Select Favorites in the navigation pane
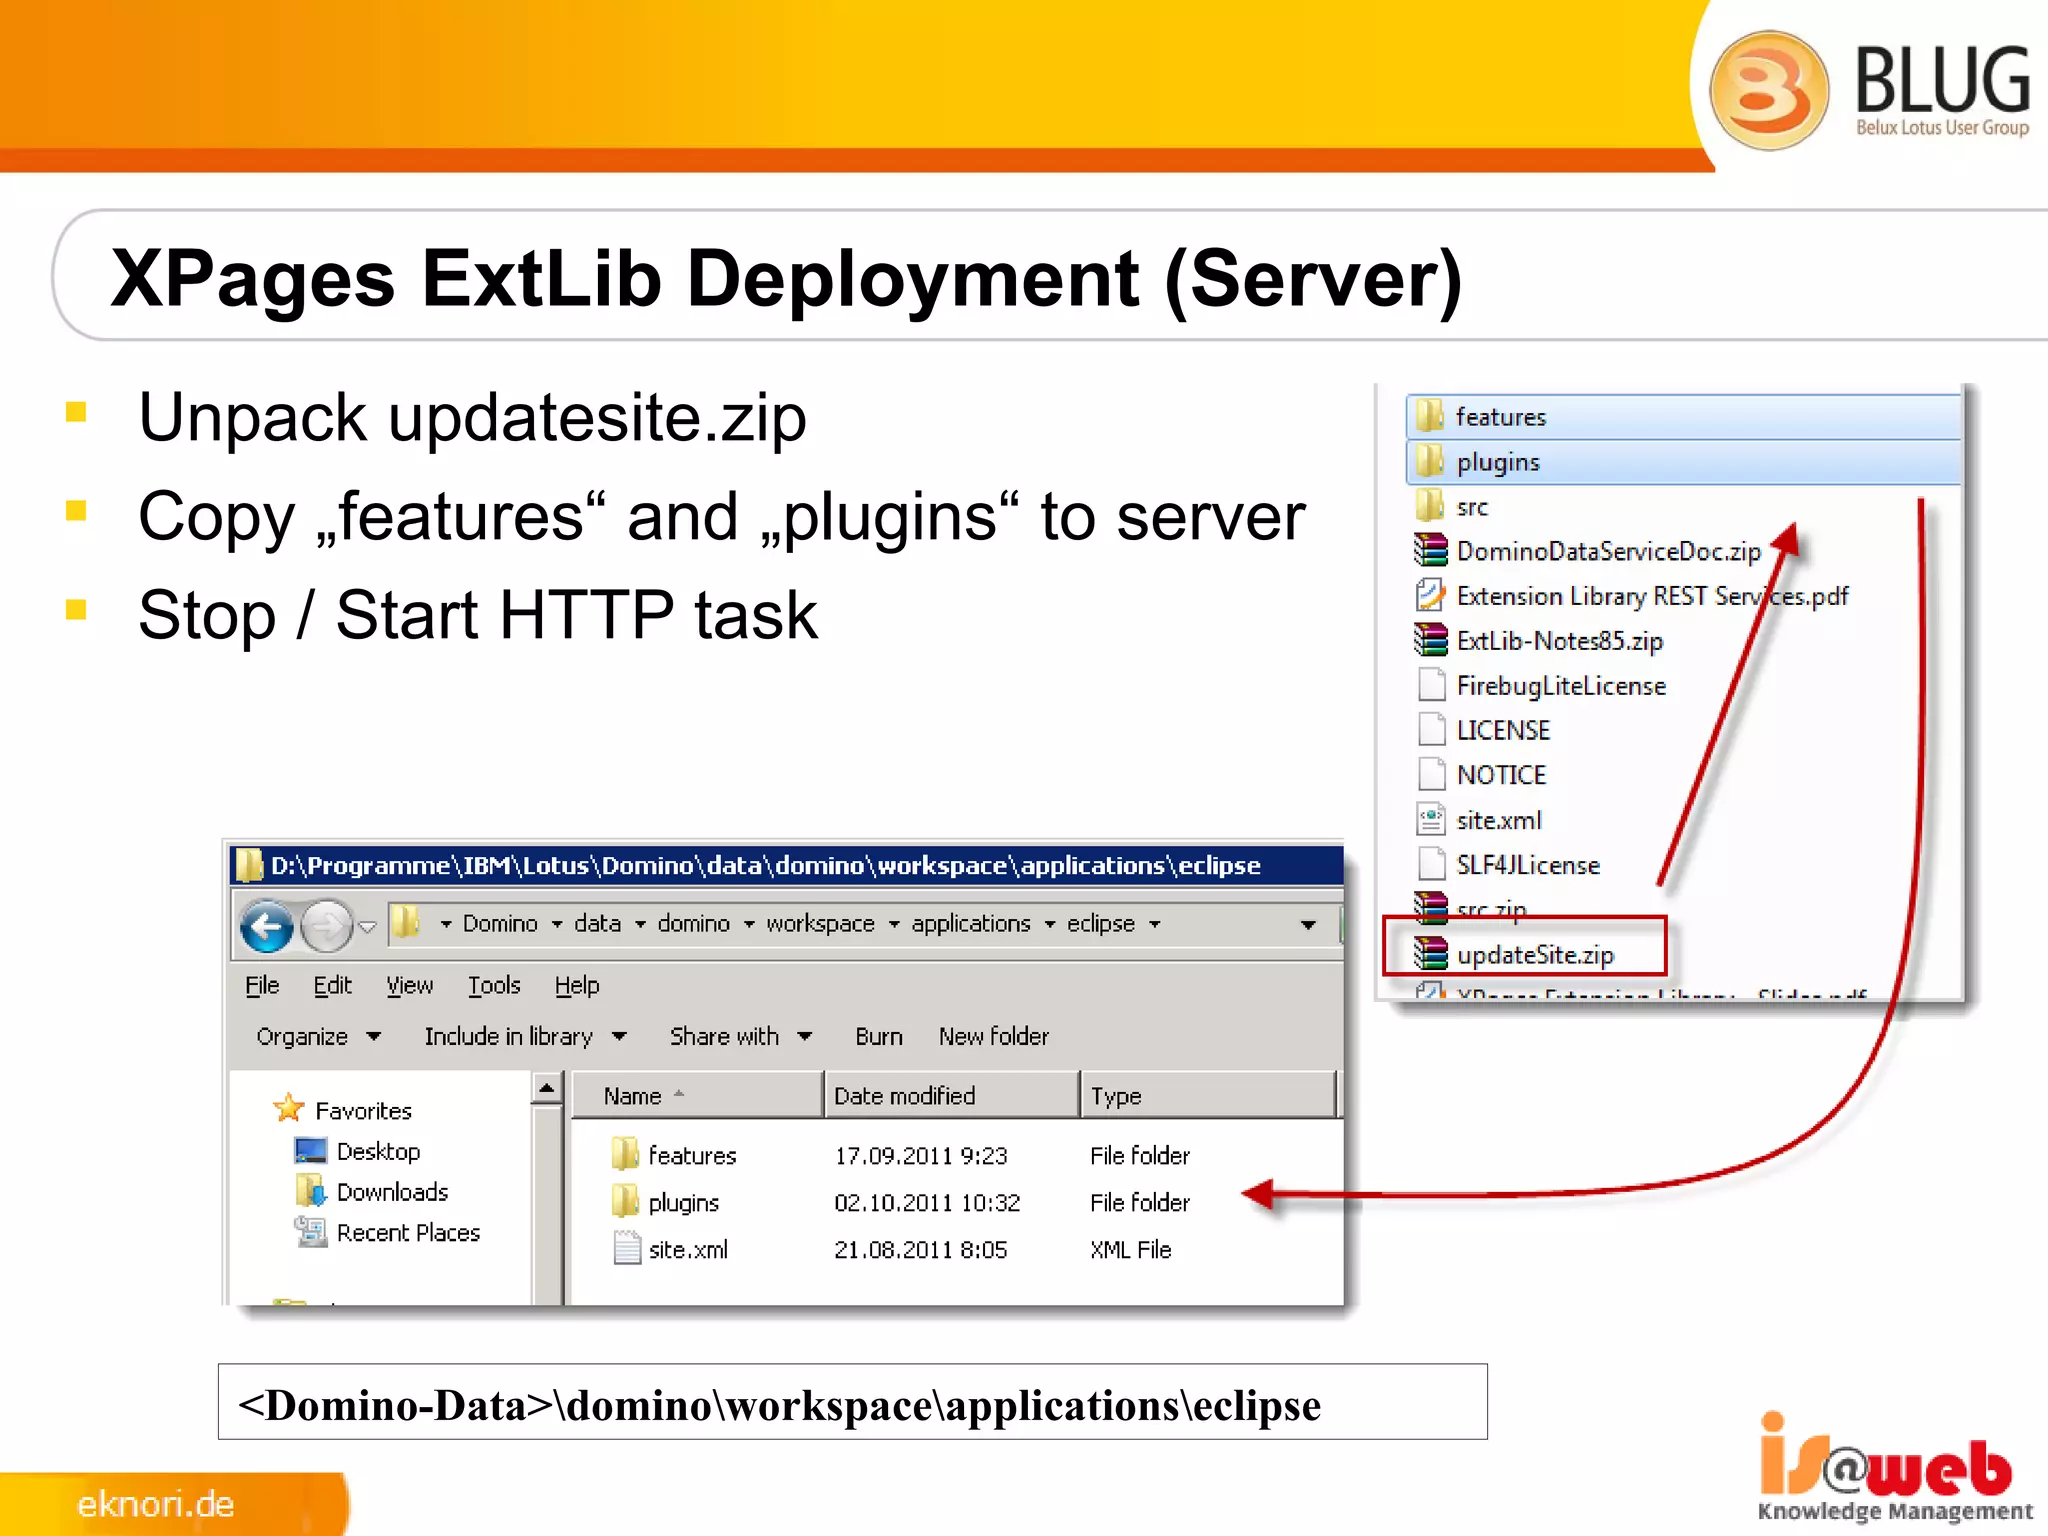Image resolution: width=2048 pixels, height=1536 pixels. [363, 1111]
